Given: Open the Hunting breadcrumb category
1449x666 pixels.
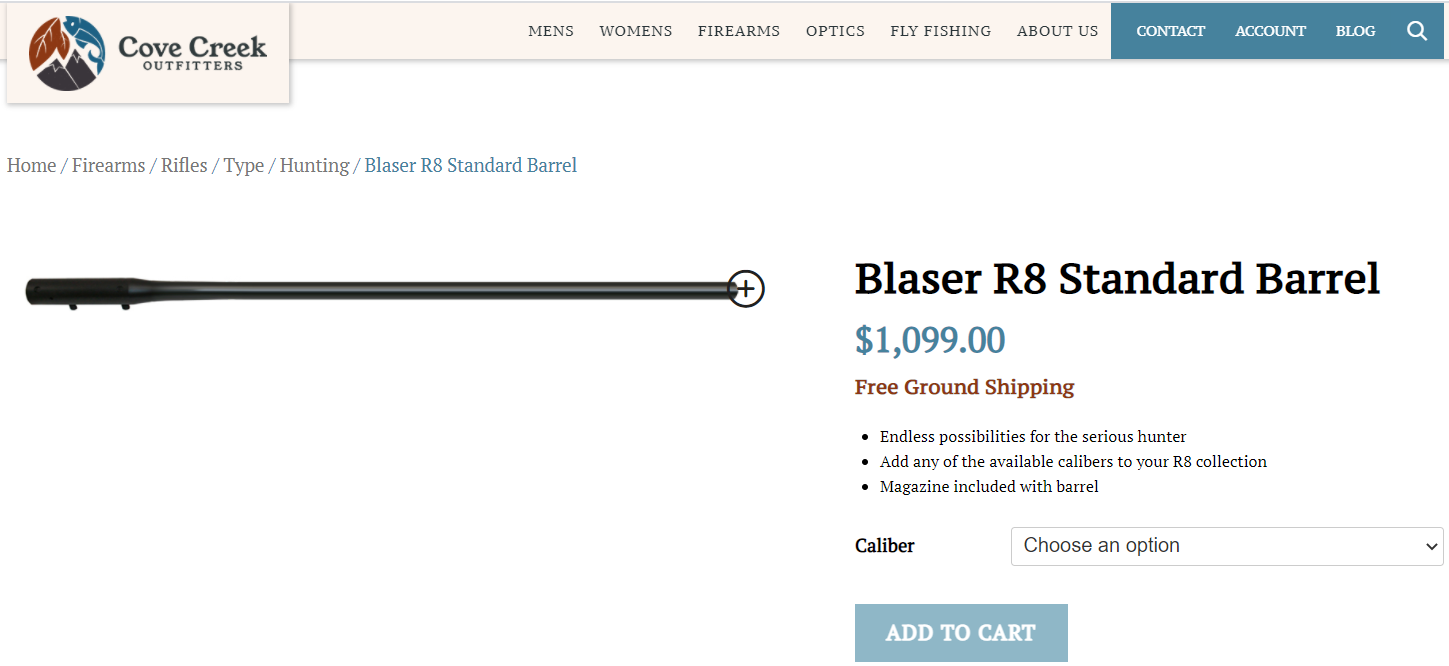Looking at the screenshot, I should 314,166.
